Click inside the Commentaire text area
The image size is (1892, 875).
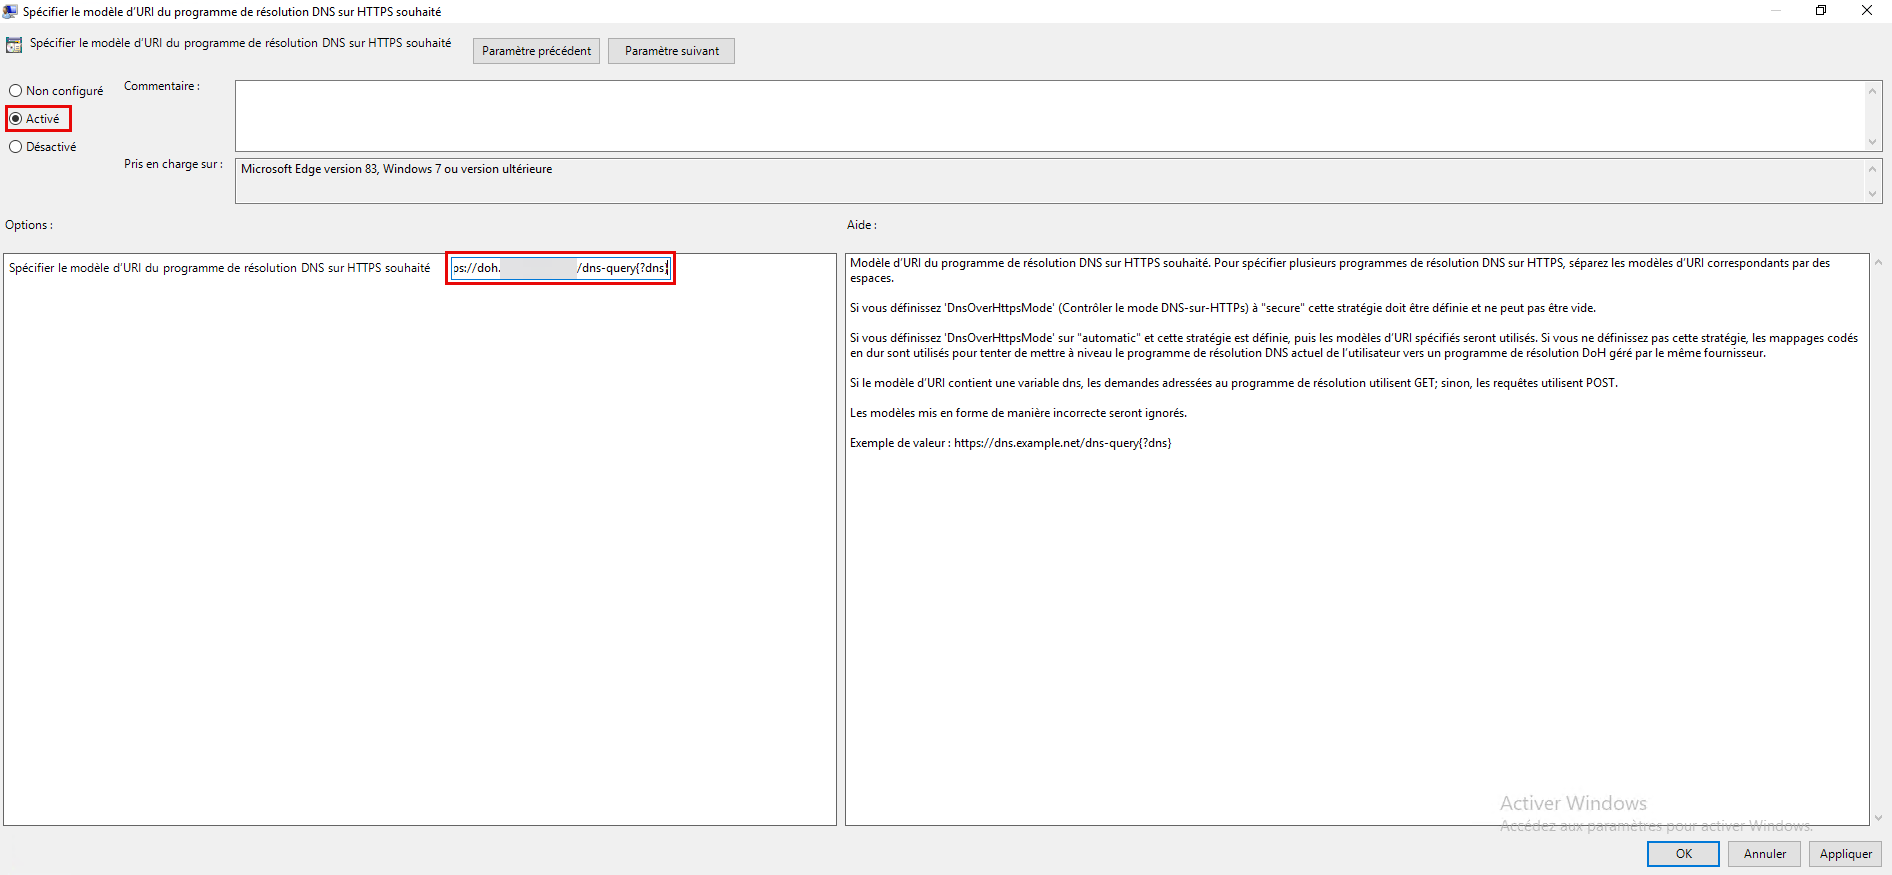(x=1050, y=116)
